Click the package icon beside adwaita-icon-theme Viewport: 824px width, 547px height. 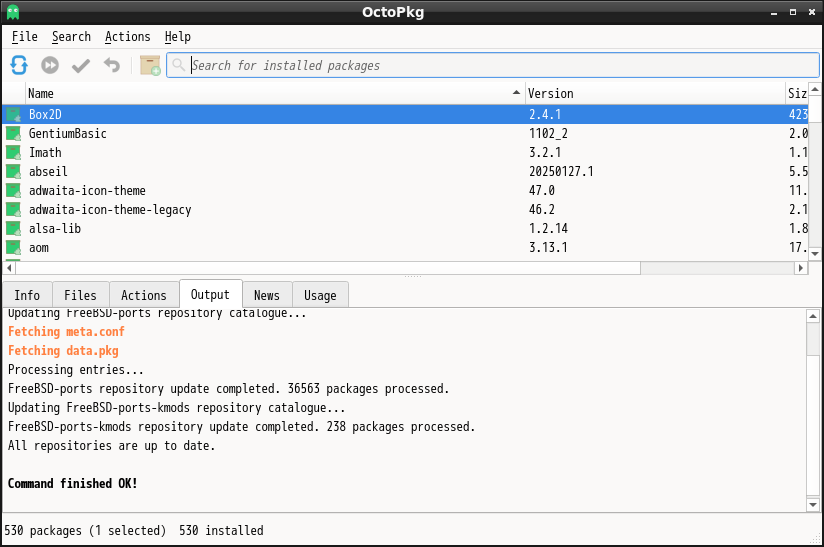[x=13, y=190]
